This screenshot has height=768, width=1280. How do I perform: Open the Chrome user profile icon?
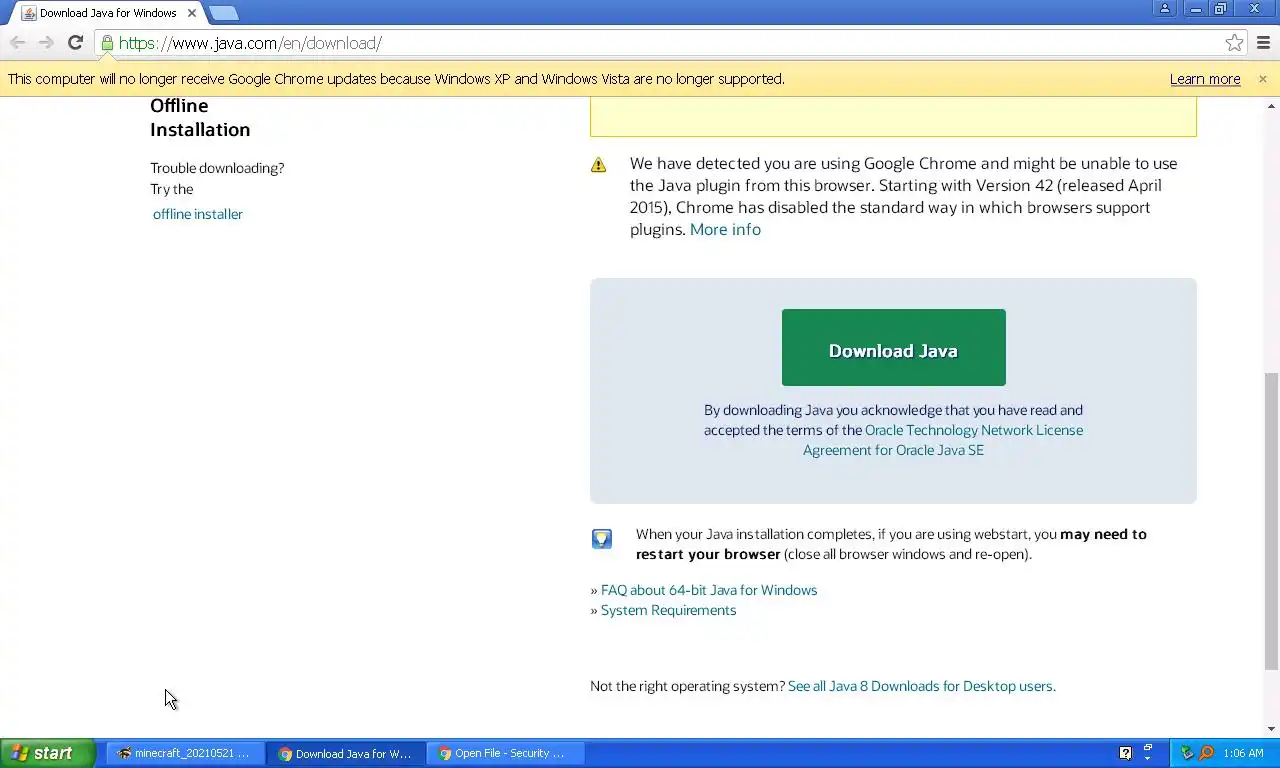tap(1164, 9)
